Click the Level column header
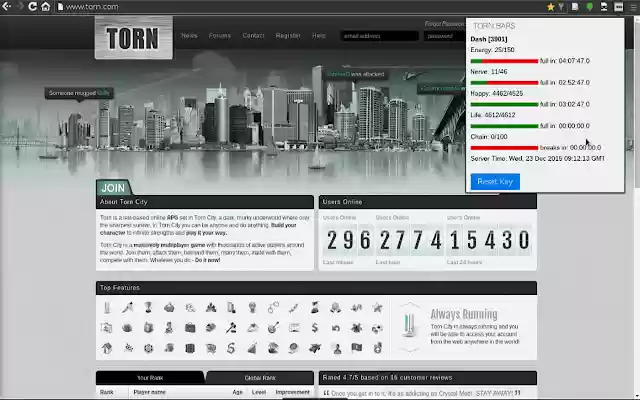640x400 pixels. 259,392
